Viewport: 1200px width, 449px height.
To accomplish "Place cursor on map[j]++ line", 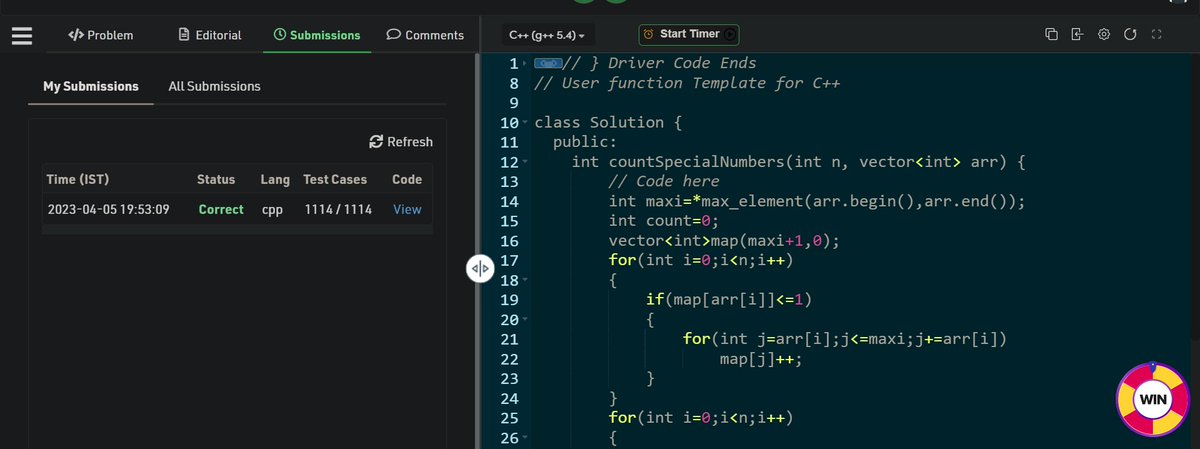I will pos(761,359).
